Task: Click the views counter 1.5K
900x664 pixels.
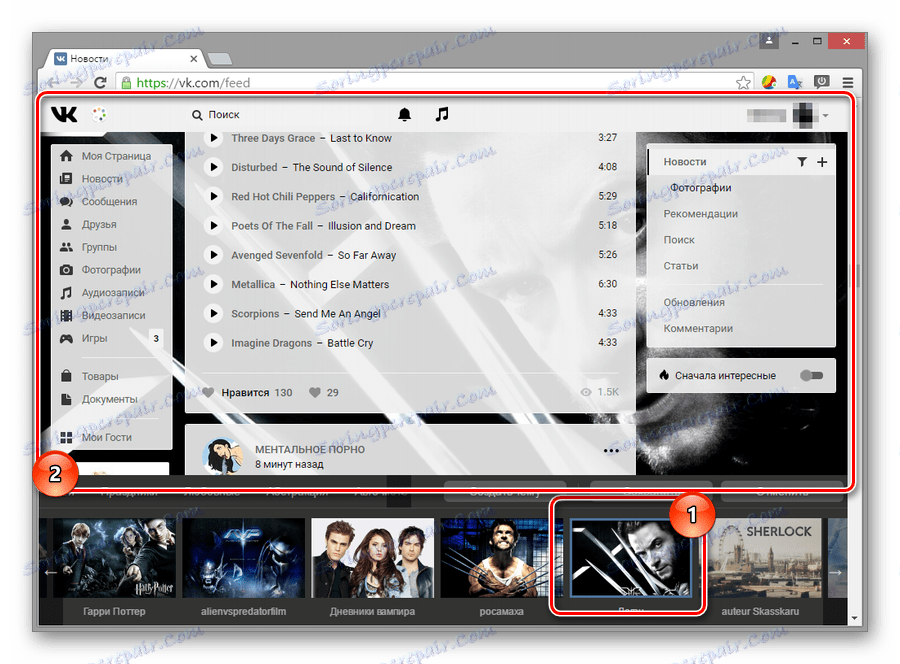Action: (x=599, y=392)
